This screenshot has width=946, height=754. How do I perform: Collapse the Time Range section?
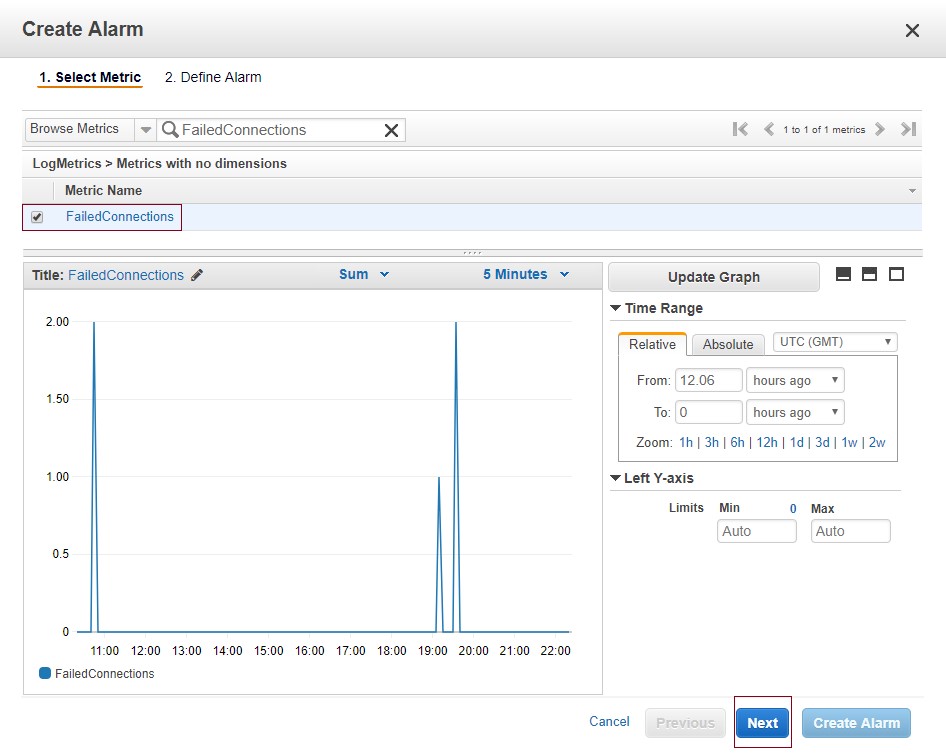[x=615, y=308]
